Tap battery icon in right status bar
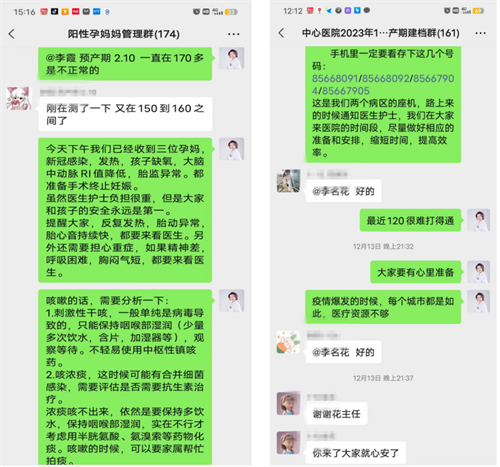The height and width of the screenshot is (467, 500). pyautogui.click(x=478, y=11)
